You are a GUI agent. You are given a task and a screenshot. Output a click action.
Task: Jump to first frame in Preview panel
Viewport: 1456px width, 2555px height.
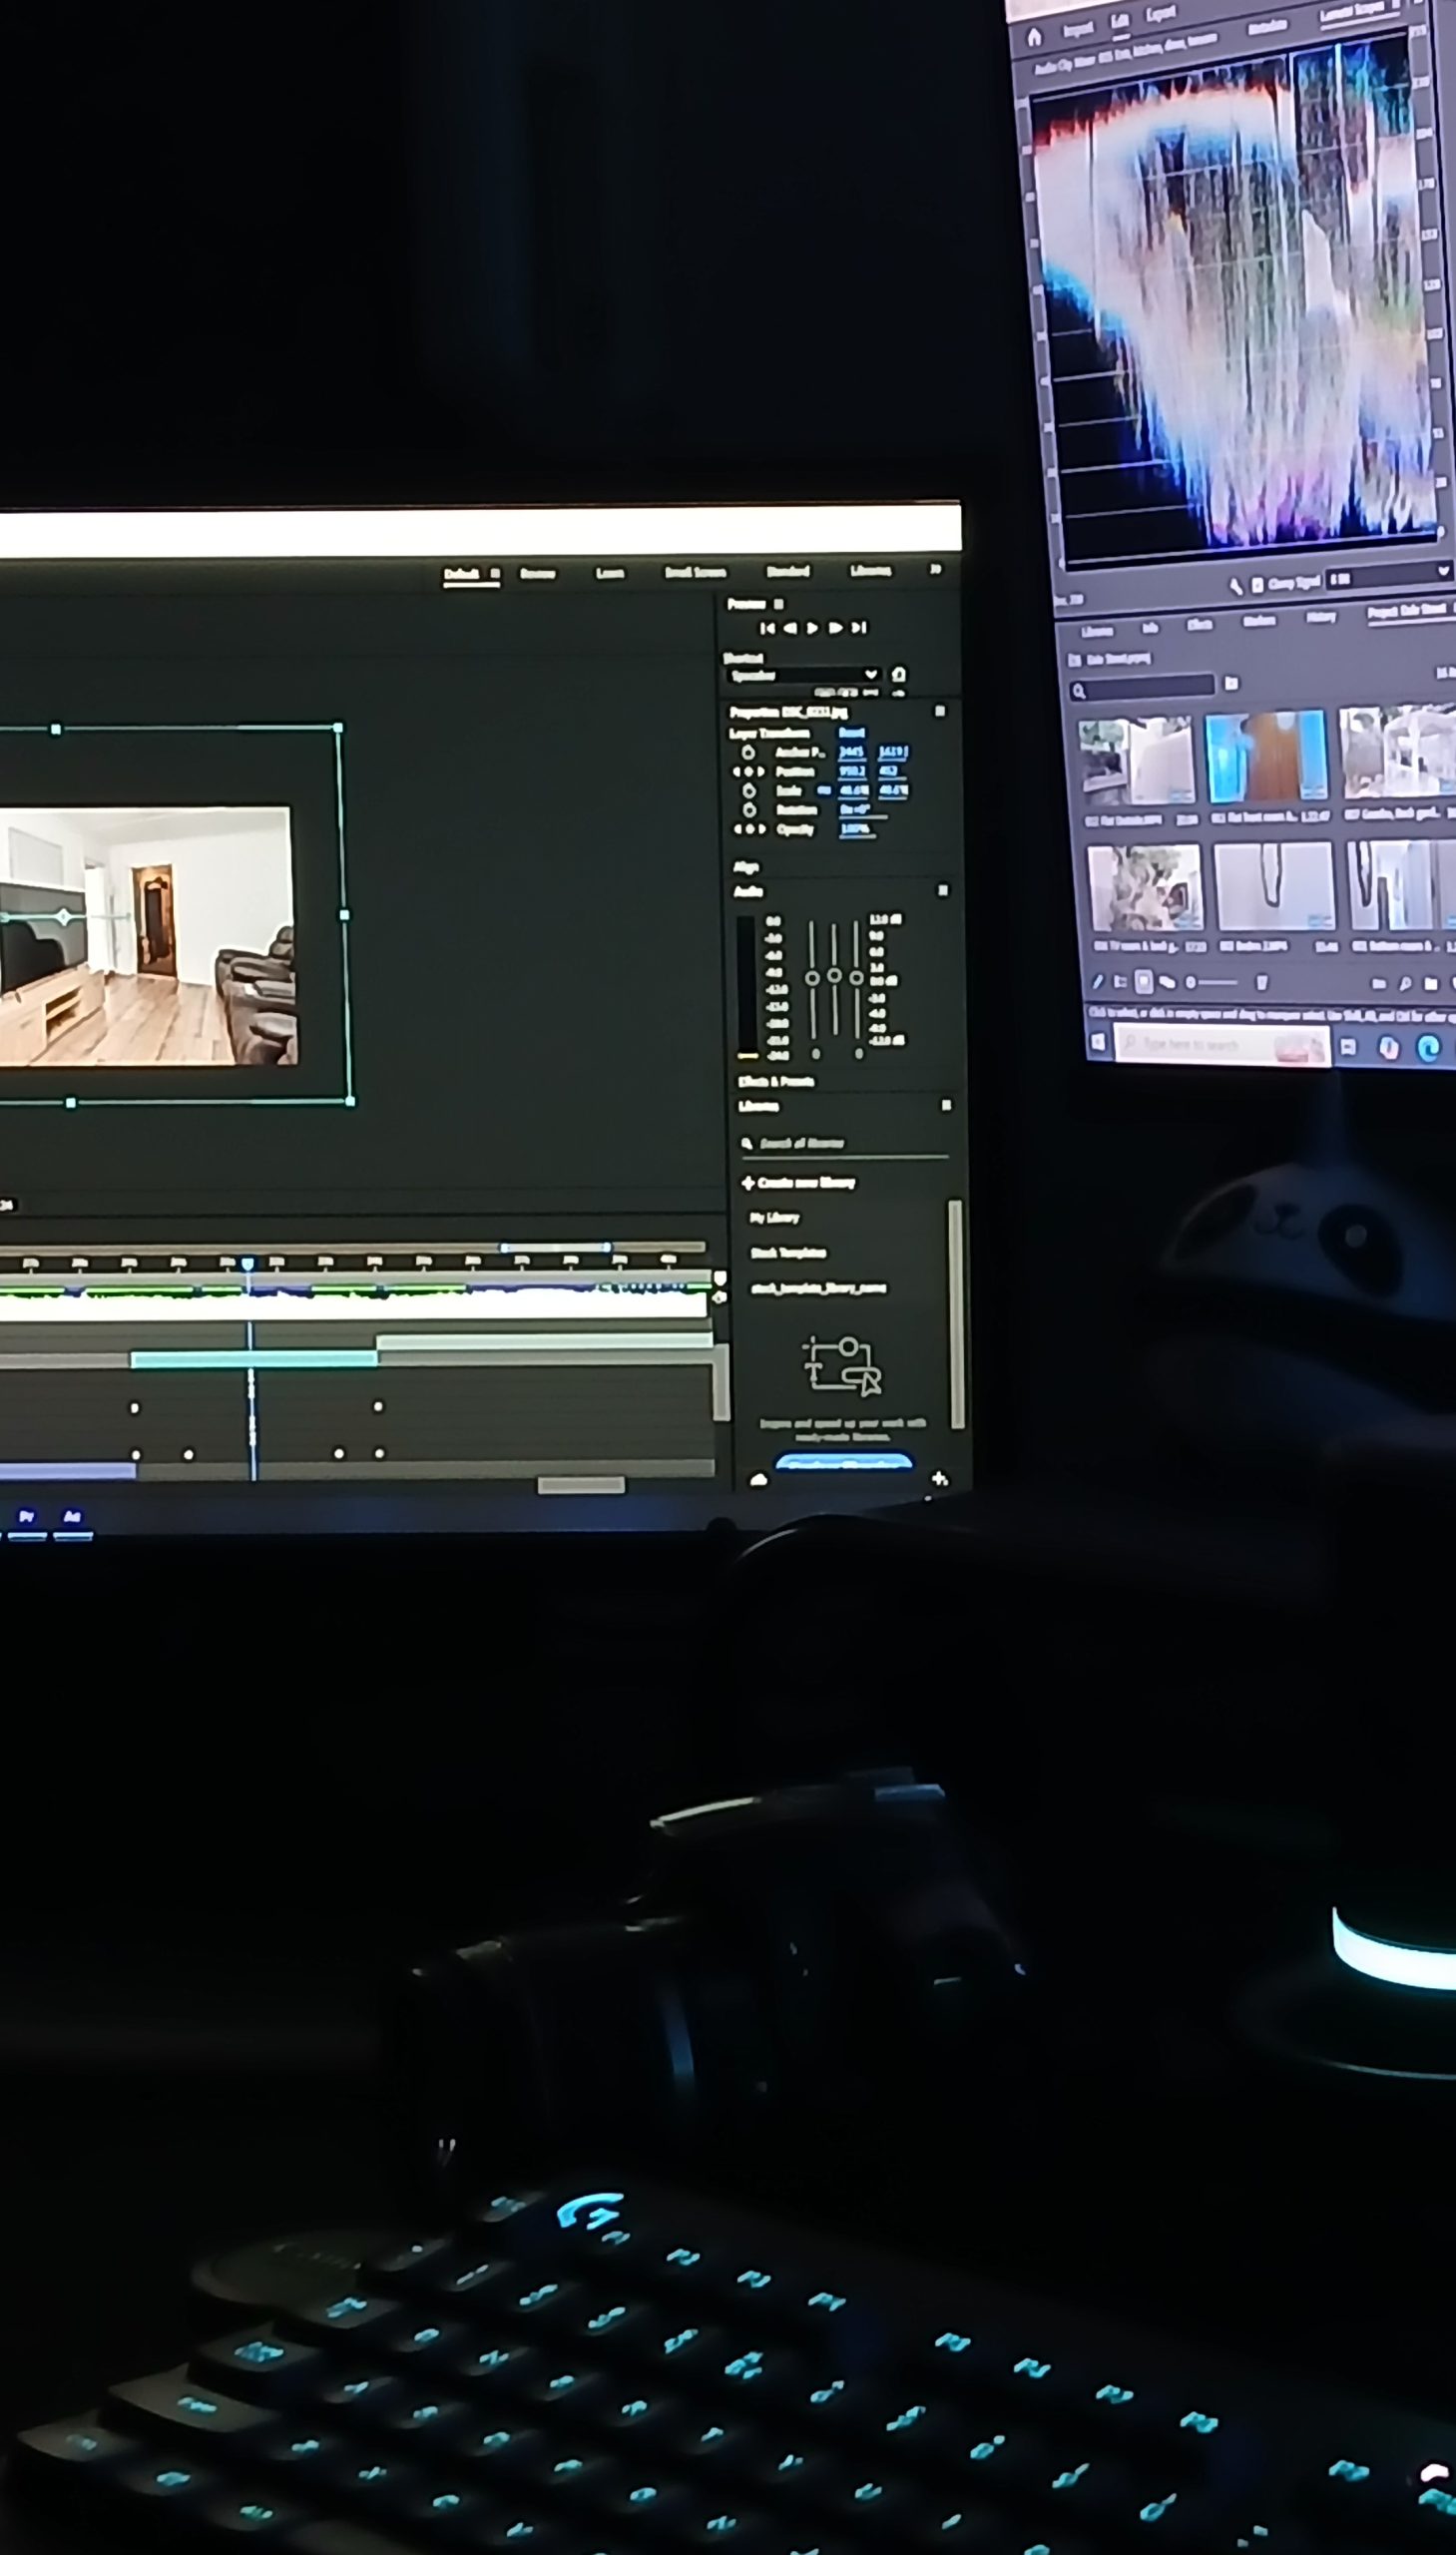click(x=766, y=628)
